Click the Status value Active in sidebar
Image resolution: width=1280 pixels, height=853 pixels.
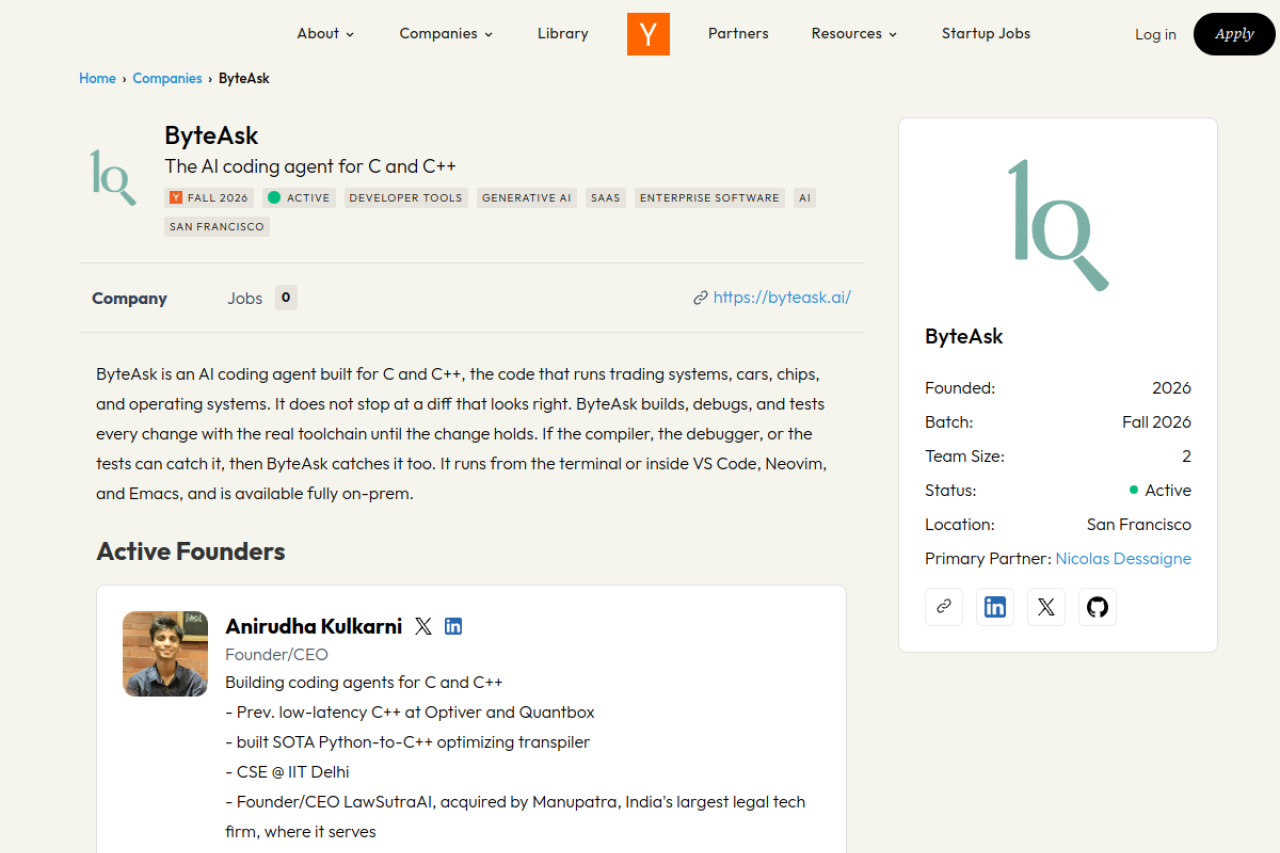tap(1160, 490)
